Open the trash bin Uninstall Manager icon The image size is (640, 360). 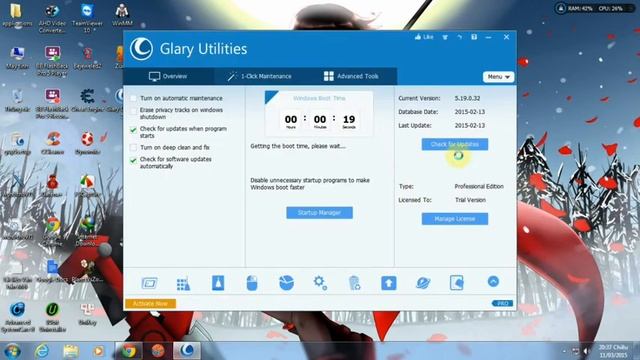click(354, 283)
